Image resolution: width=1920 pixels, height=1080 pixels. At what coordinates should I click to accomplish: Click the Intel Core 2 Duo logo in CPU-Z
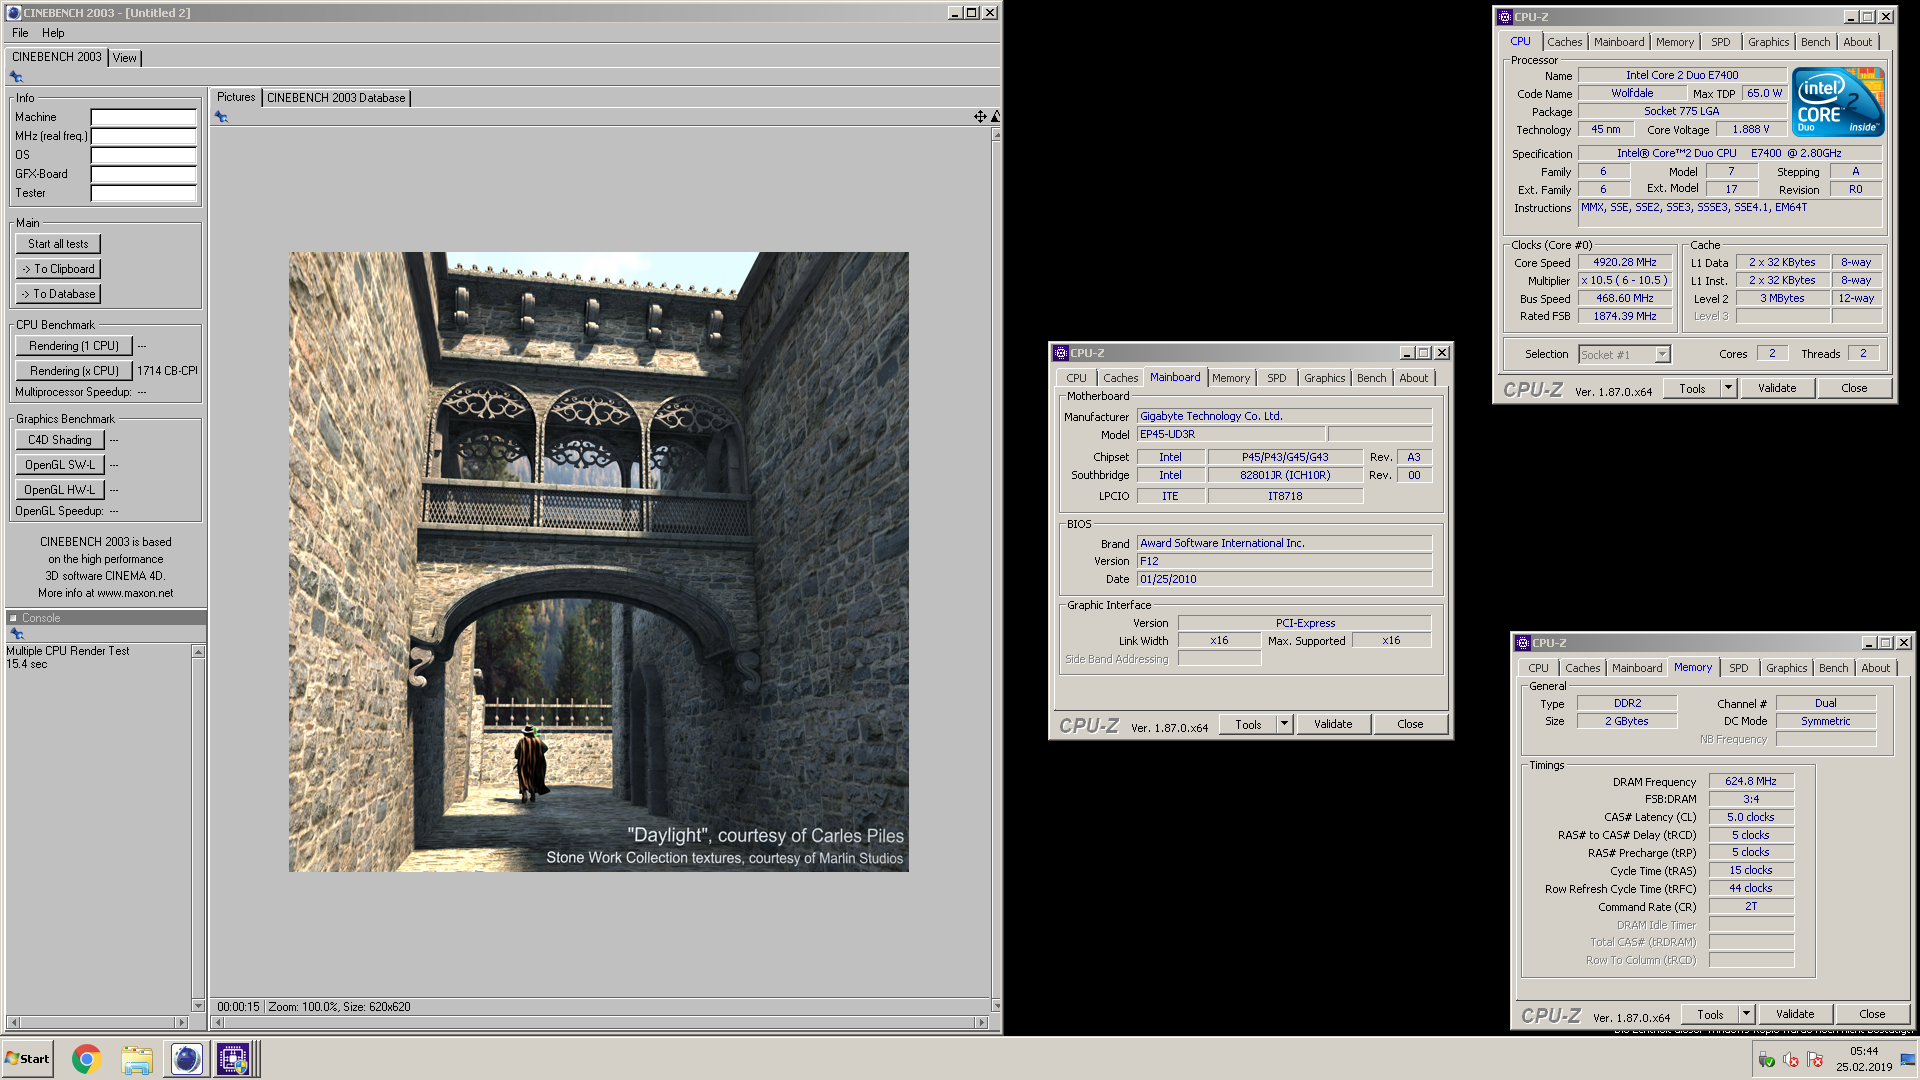click(1838, 102)
